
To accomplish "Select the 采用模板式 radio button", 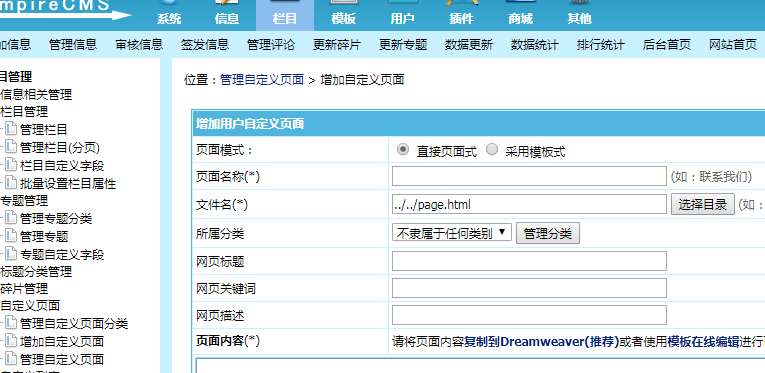I will click(492, 150).
